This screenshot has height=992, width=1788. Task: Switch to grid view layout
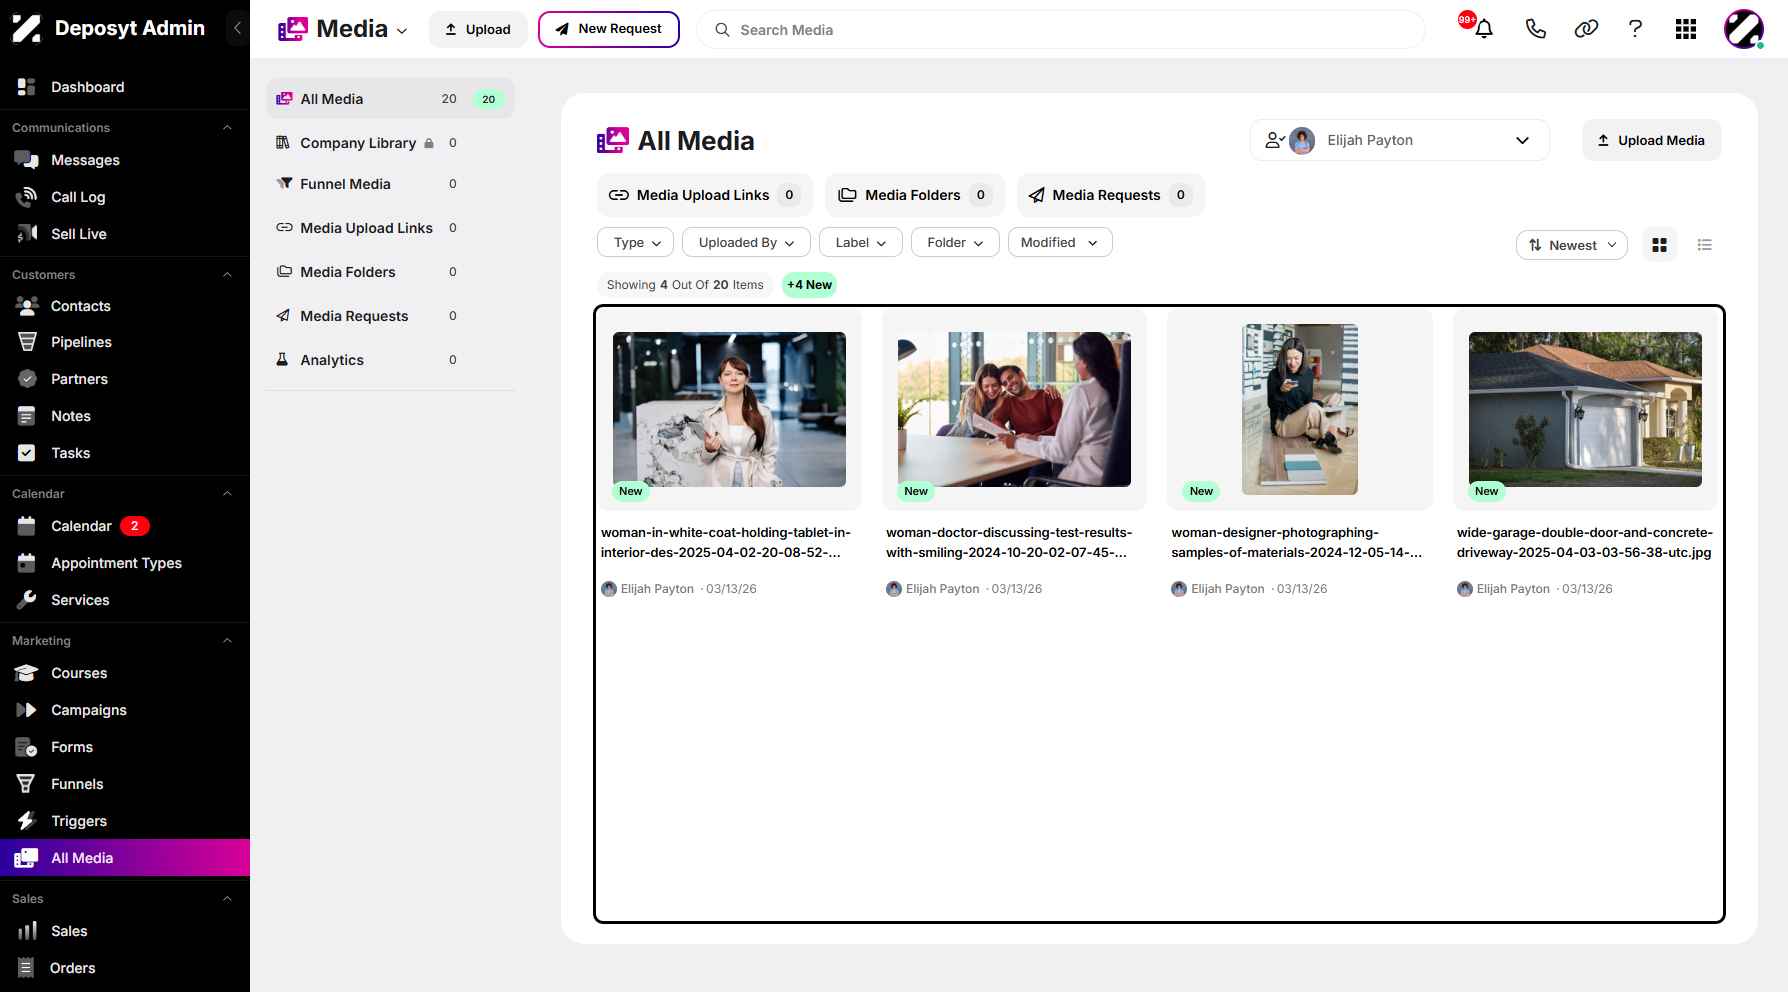1660,245
